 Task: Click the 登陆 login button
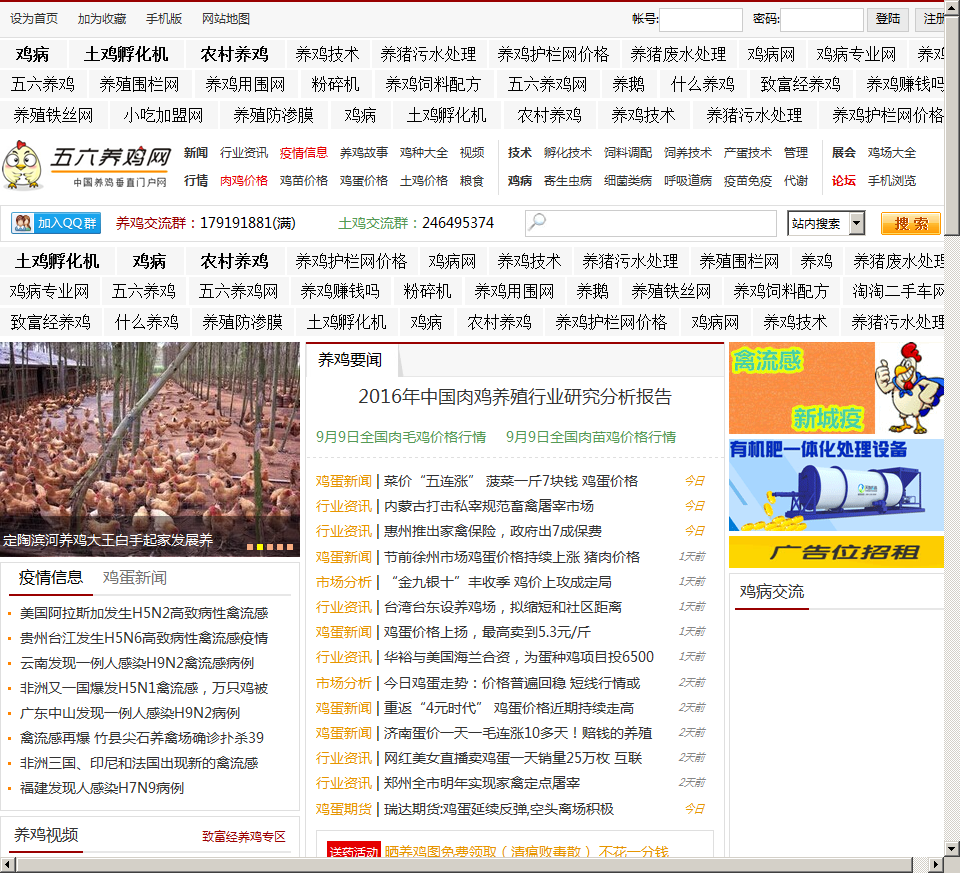pyautogui.click(x=887, y=19)
